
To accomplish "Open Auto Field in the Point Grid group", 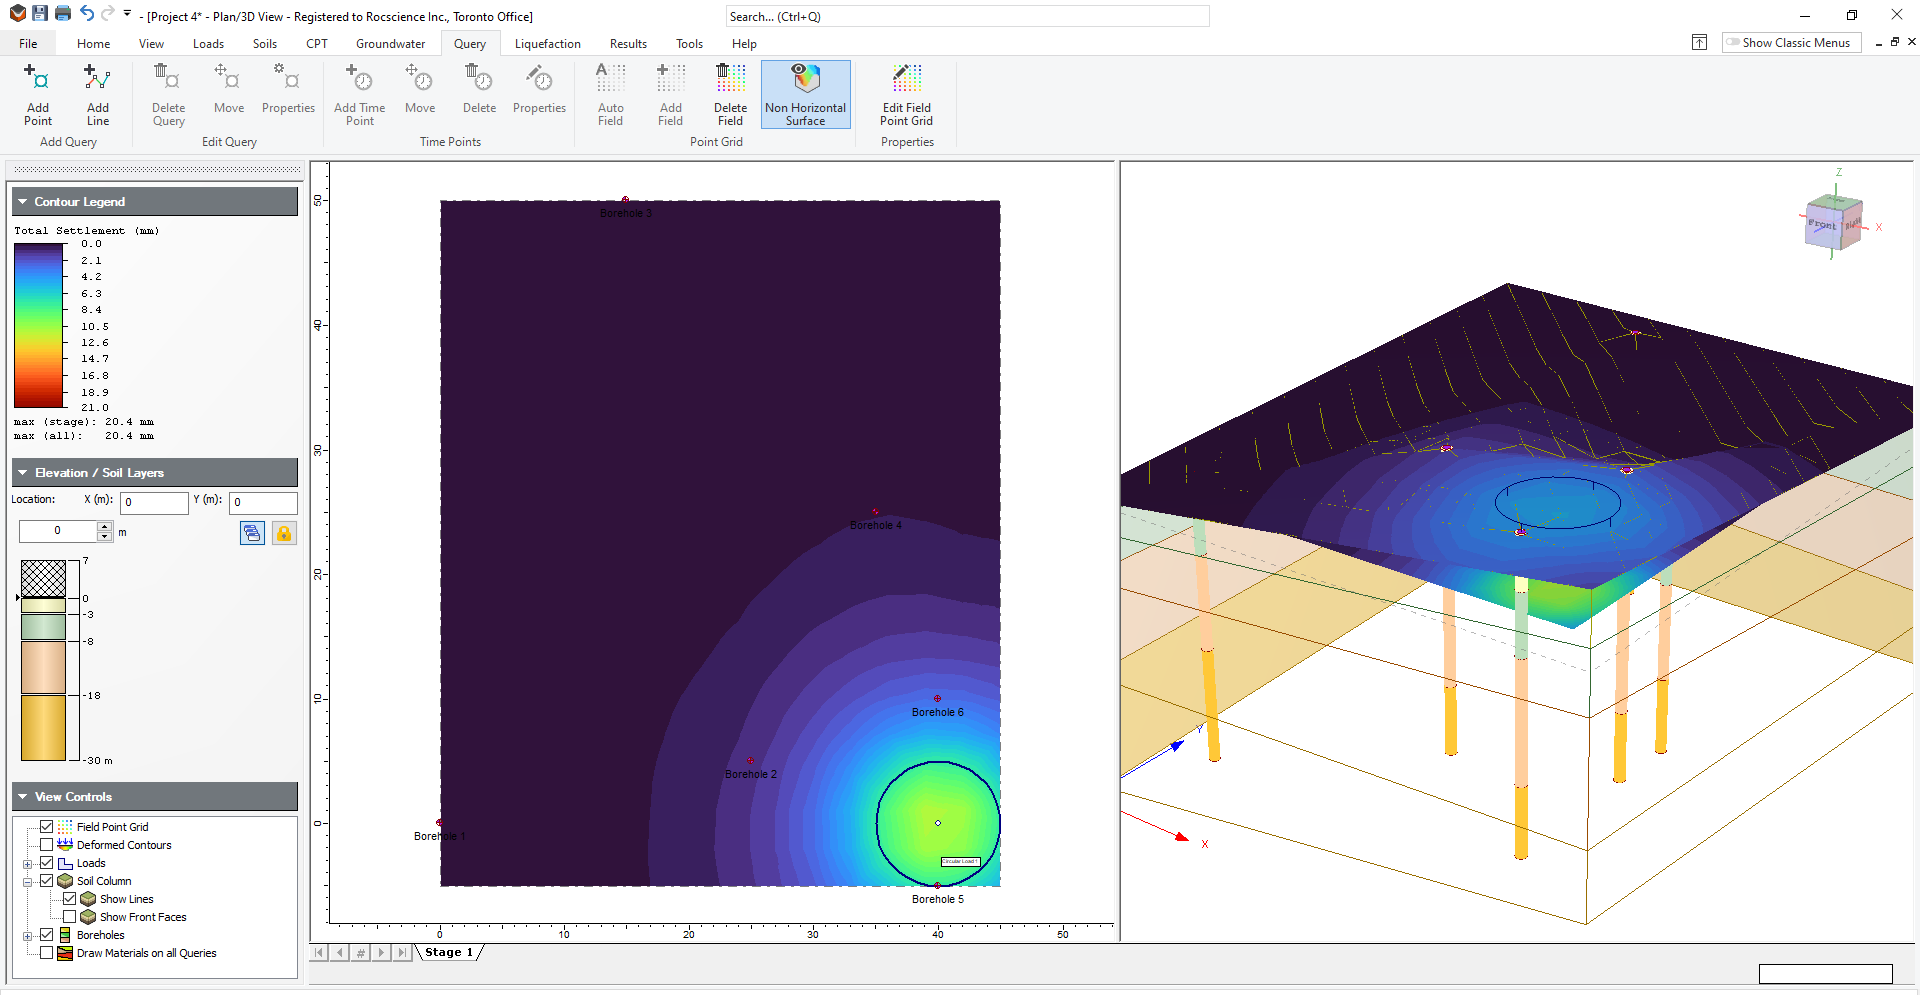I will pyautogui.click(x=610, y=95).
